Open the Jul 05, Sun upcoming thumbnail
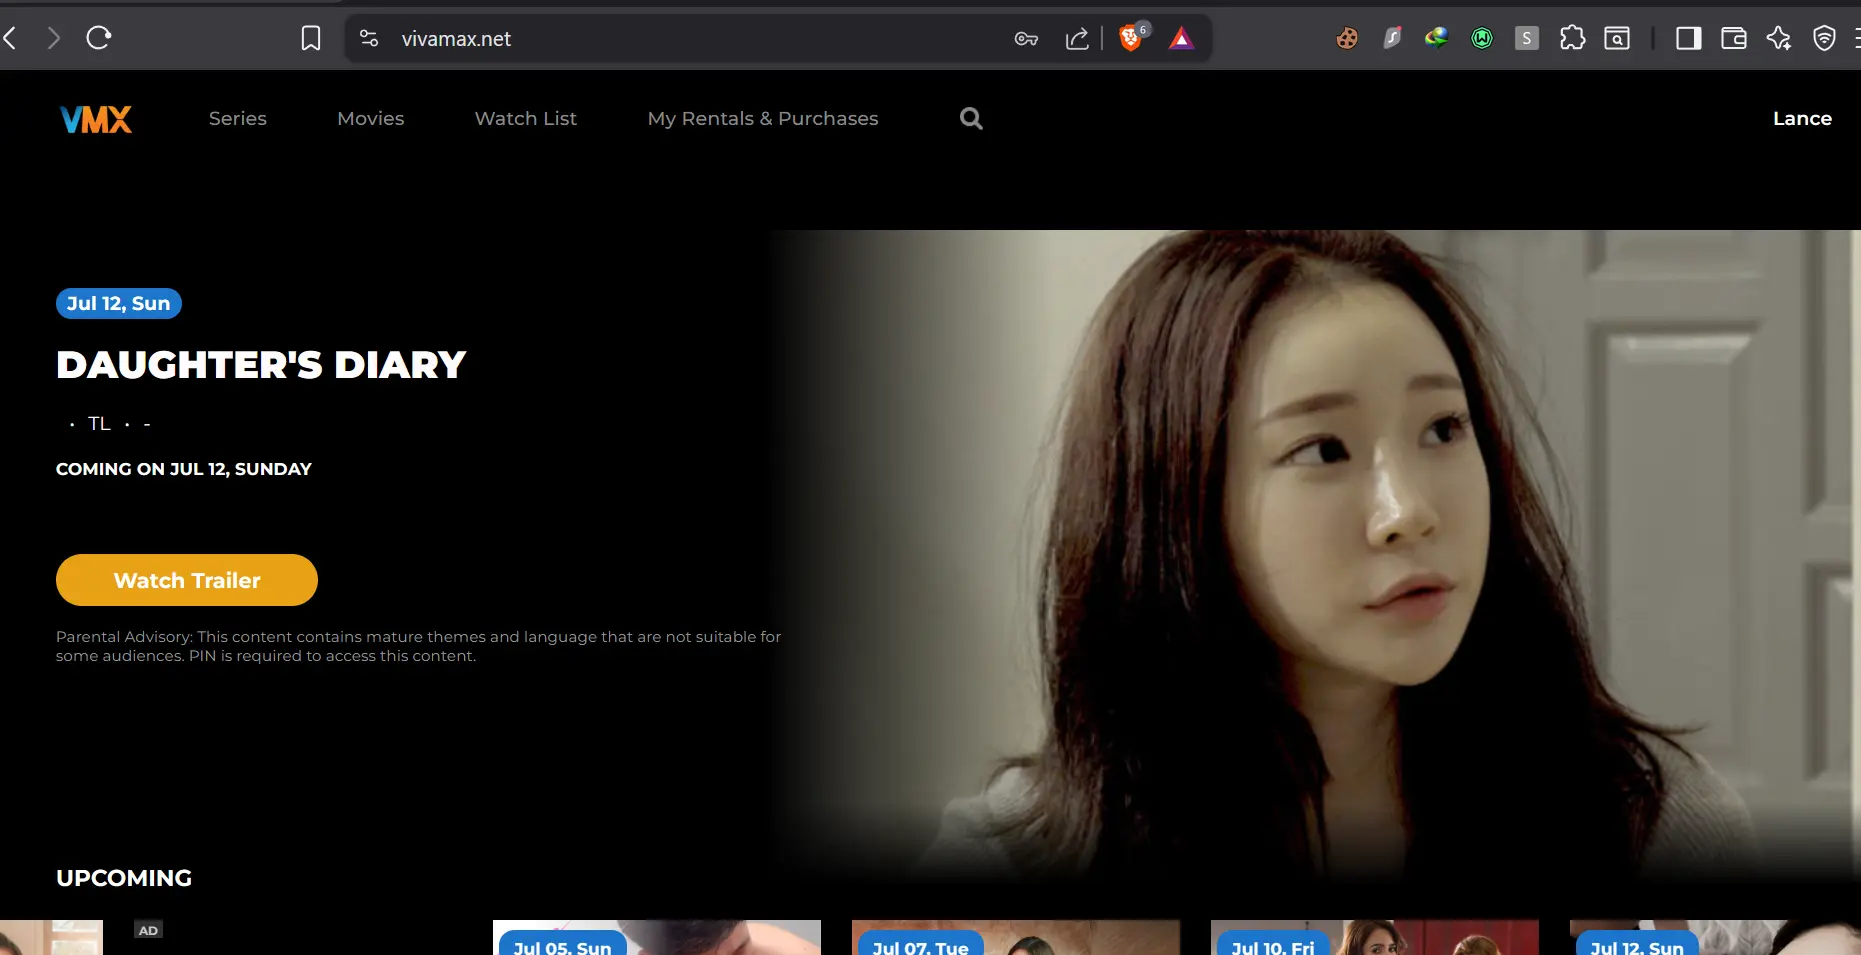This screenshot has height=955, width=1861. [657, 938]
